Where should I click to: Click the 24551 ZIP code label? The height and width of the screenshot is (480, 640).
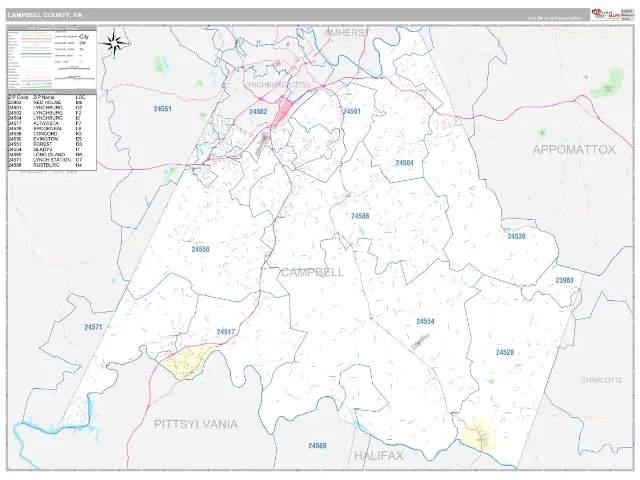click(x=162, y=109)
